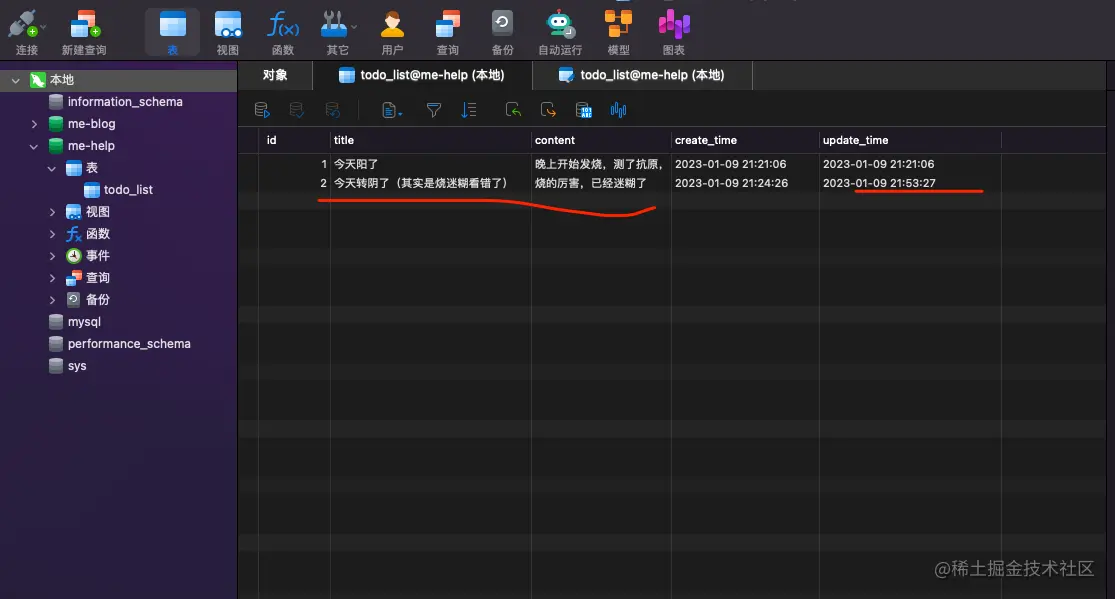Expand the 视图 folder in sidebar

(x=52, y=212)
